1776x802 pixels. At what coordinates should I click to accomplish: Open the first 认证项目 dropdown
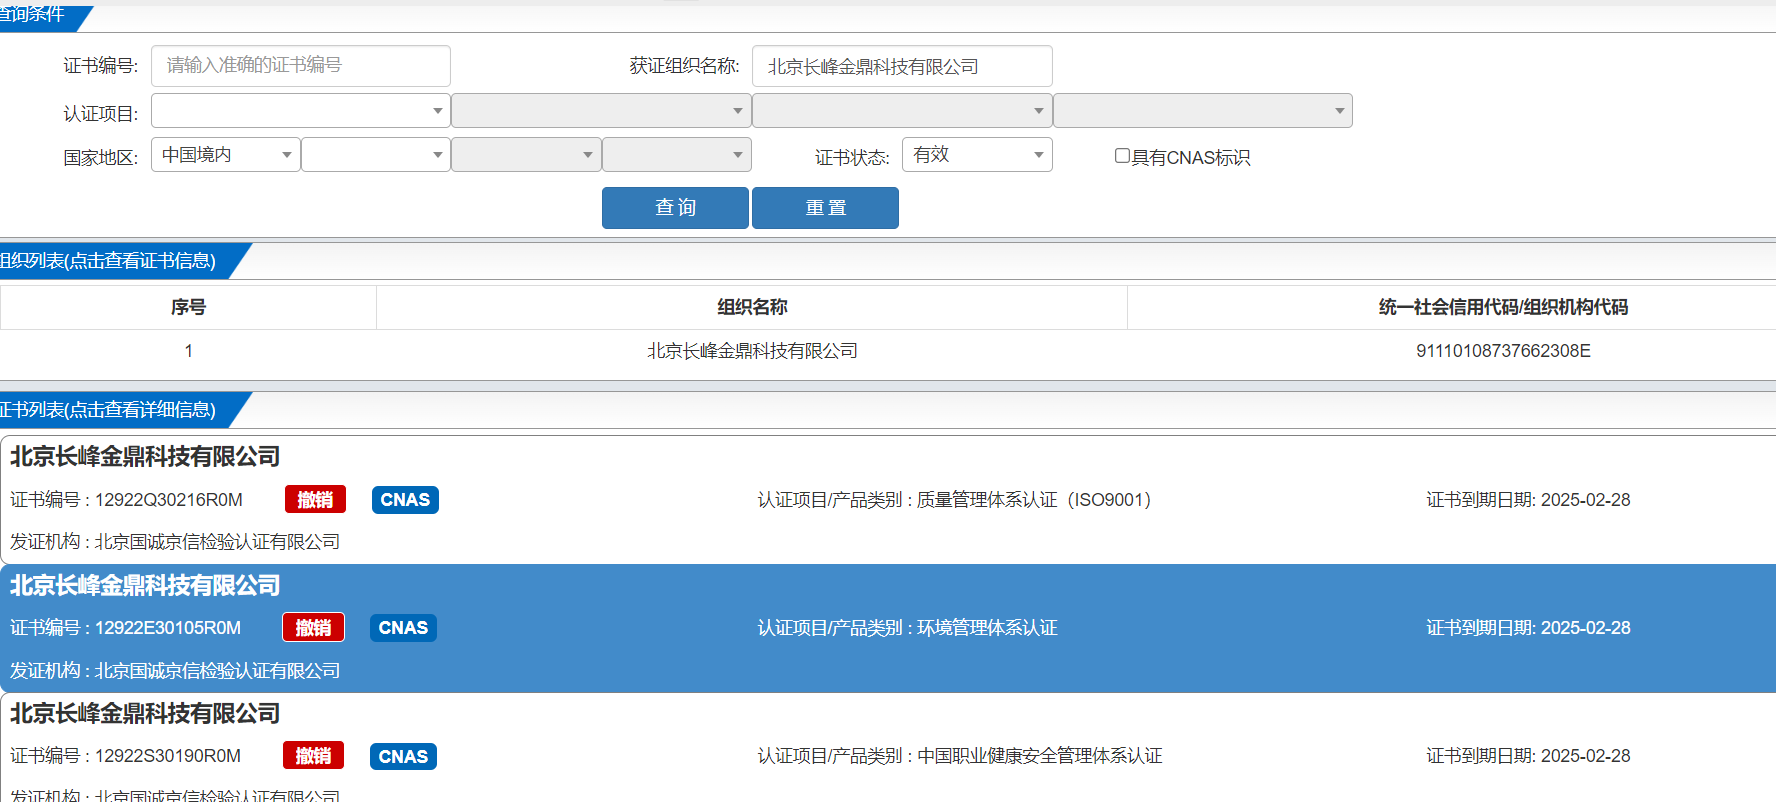tap(300, 111)
